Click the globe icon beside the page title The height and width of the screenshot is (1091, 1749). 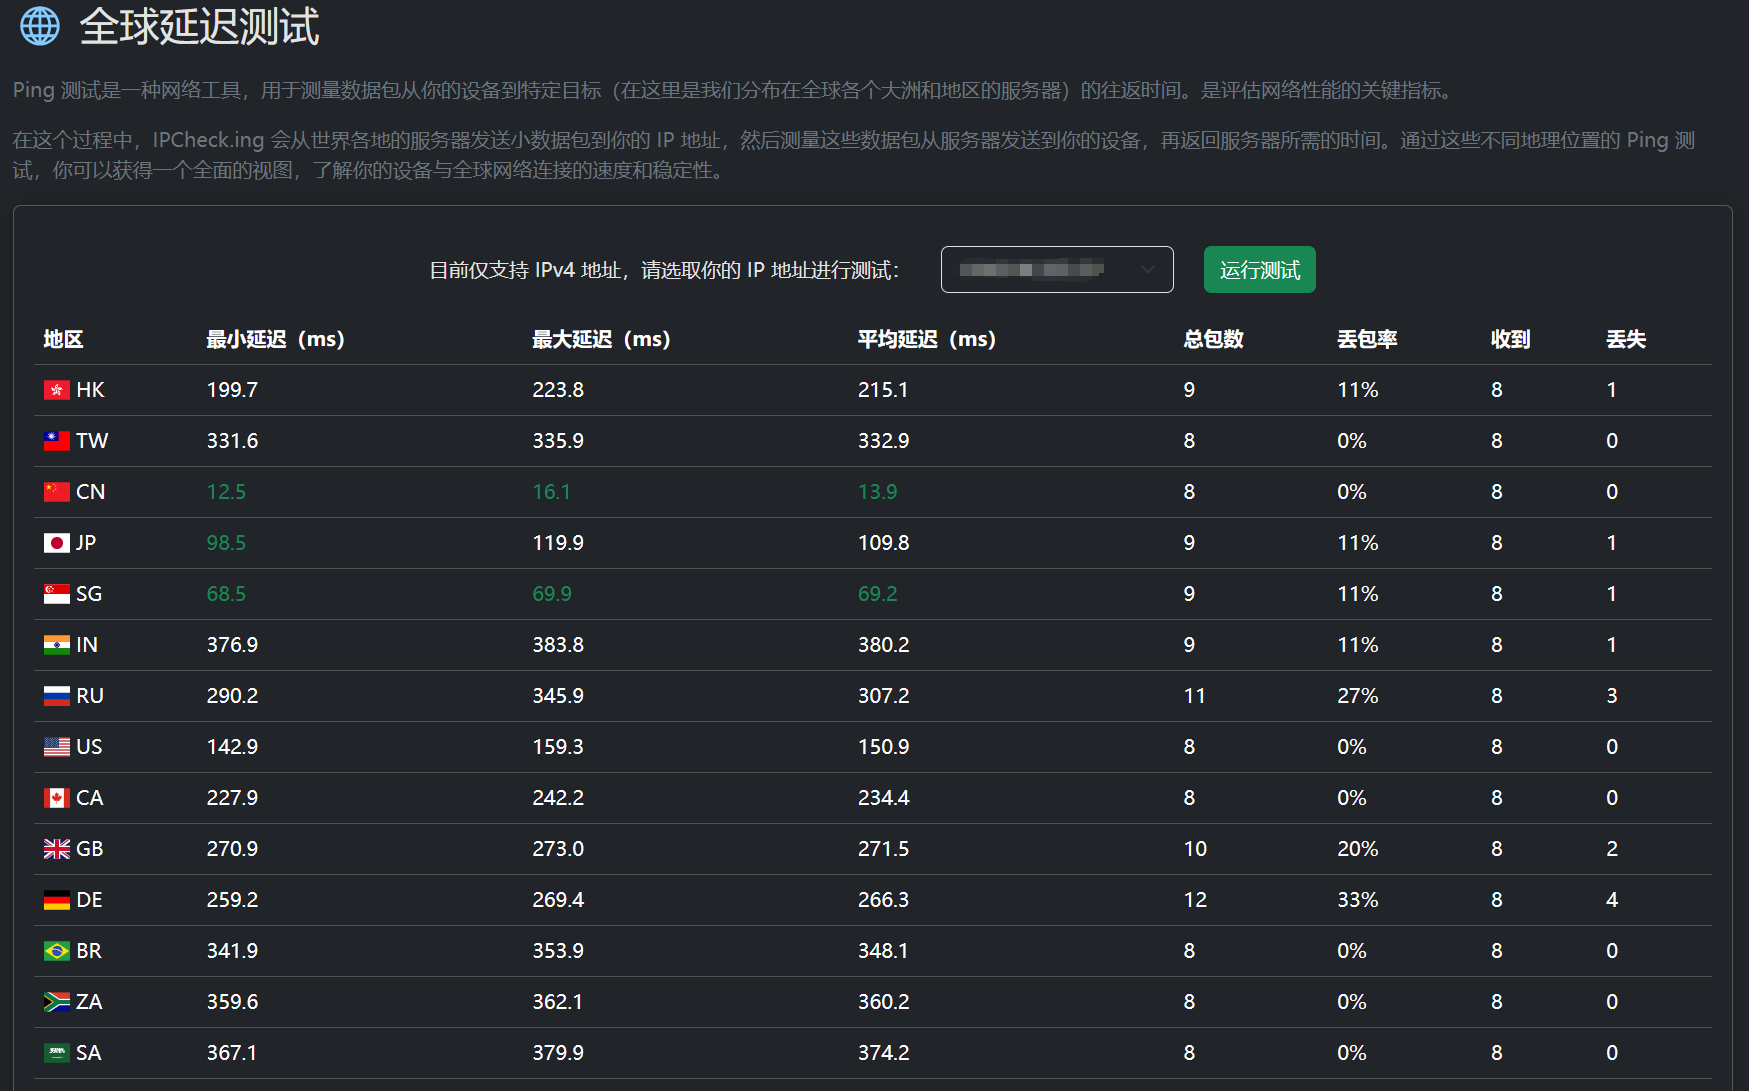point(40,26)
